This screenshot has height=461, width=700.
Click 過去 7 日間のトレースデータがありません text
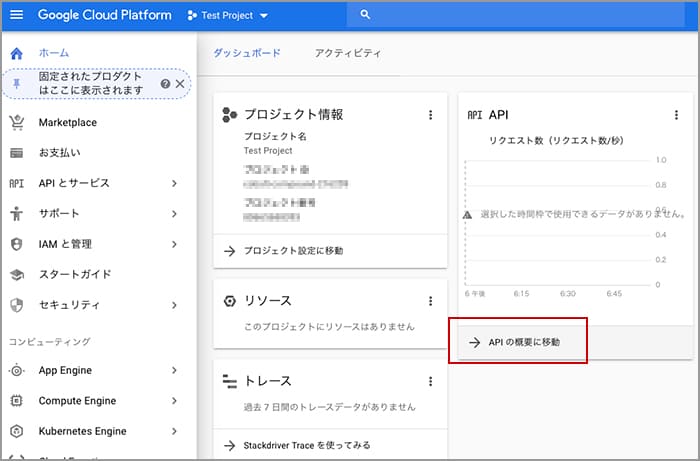click(329, 407)
